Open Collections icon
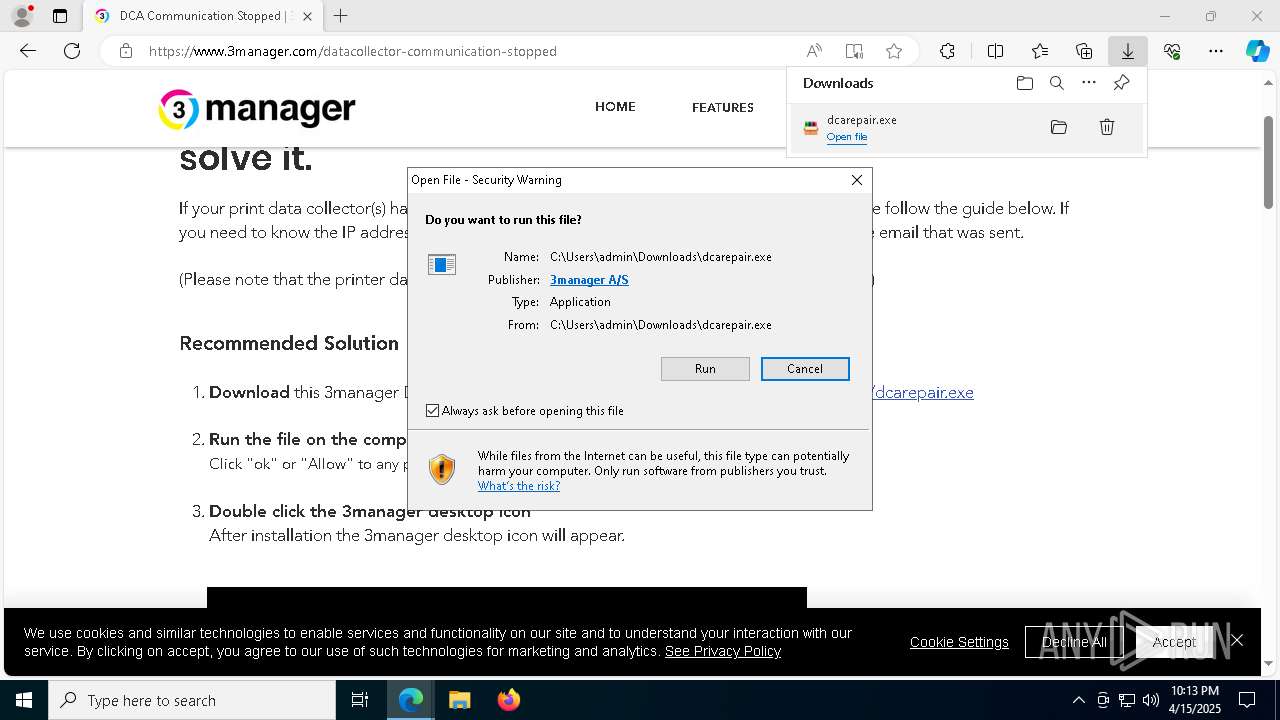Screen dimensions: 1280x720 pyautogui.click(x=1084, y=51)
